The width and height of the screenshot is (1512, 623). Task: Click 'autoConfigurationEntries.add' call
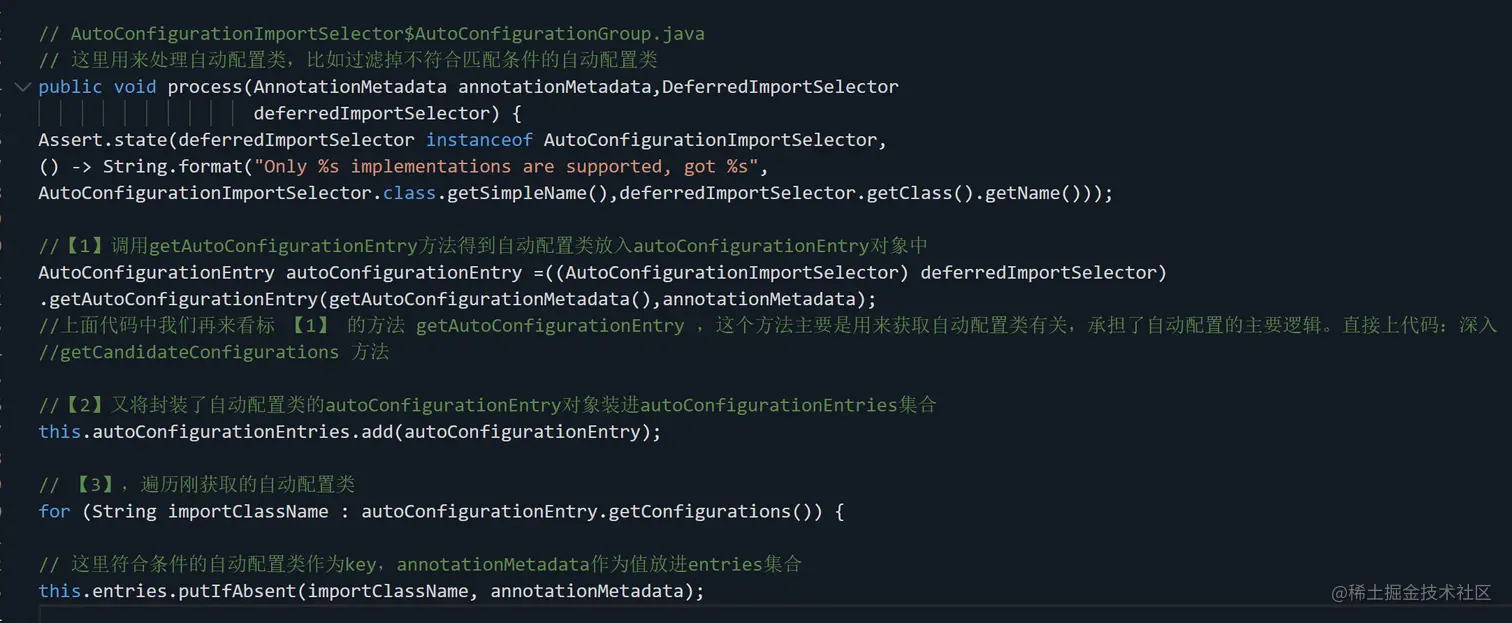click(x=243, y=432)
